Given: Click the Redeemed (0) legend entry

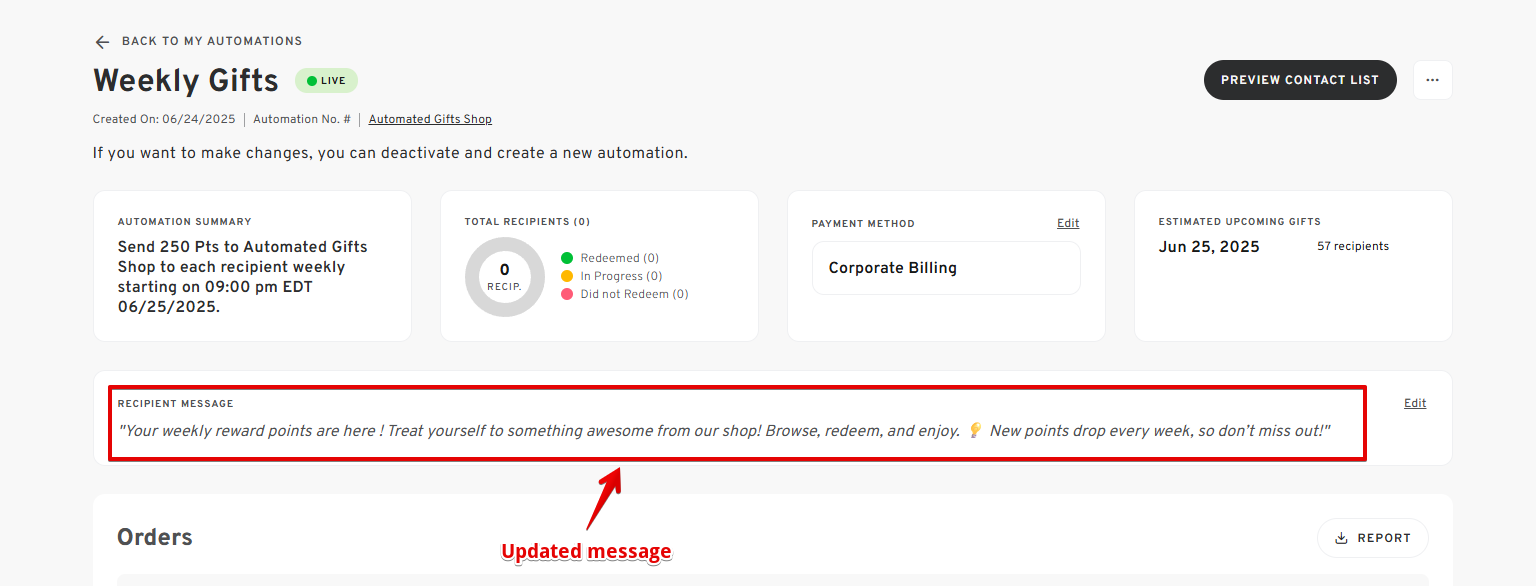Looking at the screenshot, I should pyautogui.click(x=609, y=258).
